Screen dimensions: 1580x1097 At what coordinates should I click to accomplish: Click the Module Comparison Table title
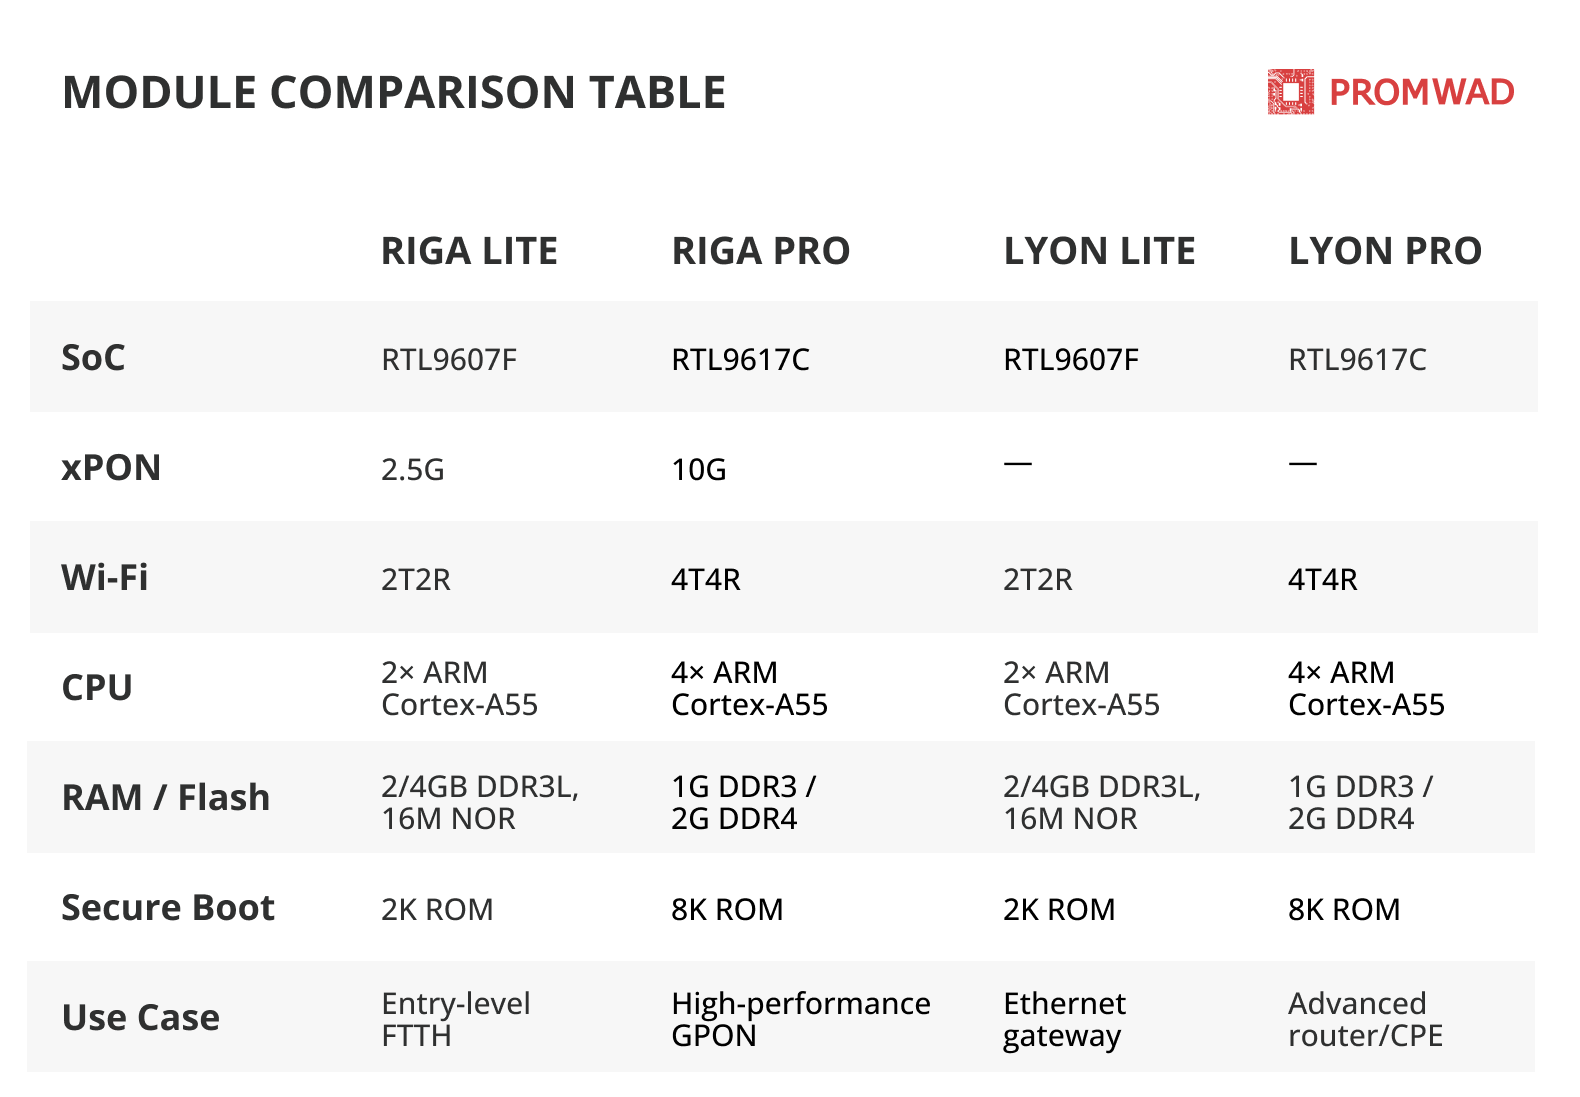click(394, 93)
